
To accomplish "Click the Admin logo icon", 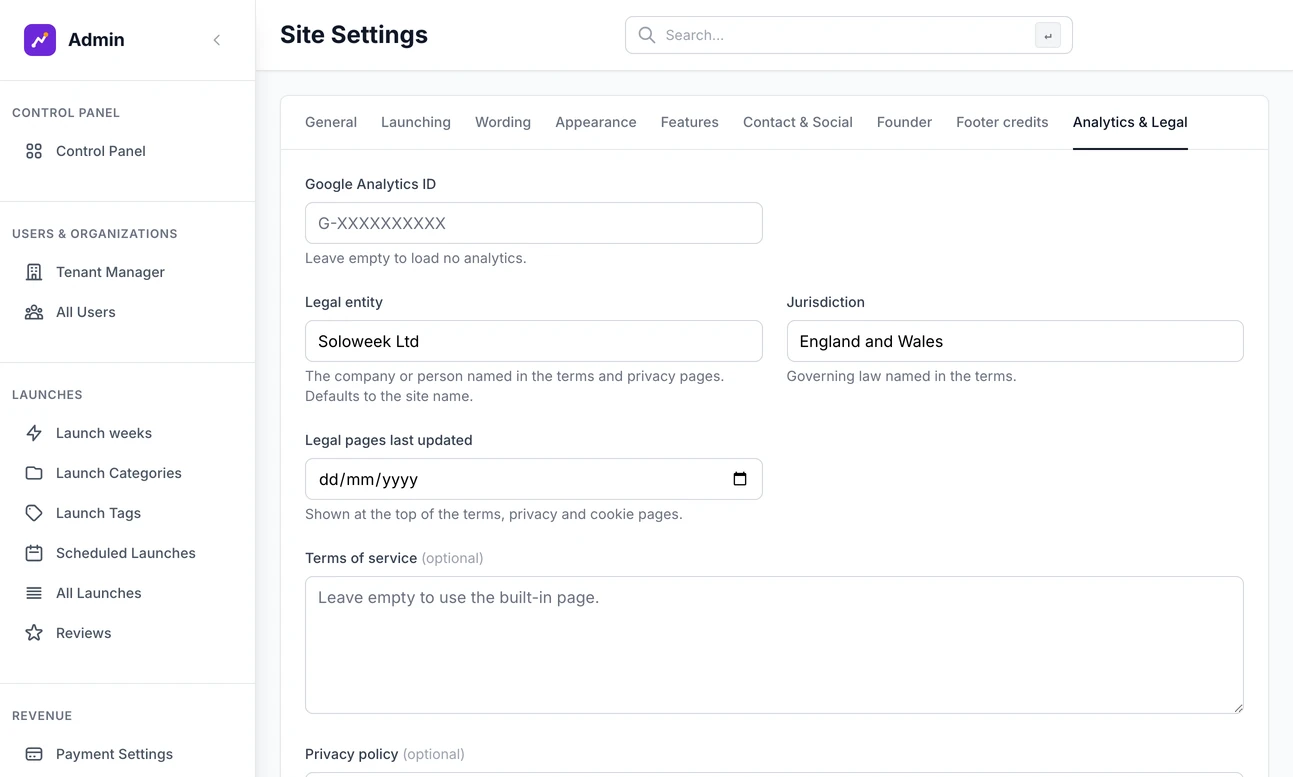I will tap(40, 40).
